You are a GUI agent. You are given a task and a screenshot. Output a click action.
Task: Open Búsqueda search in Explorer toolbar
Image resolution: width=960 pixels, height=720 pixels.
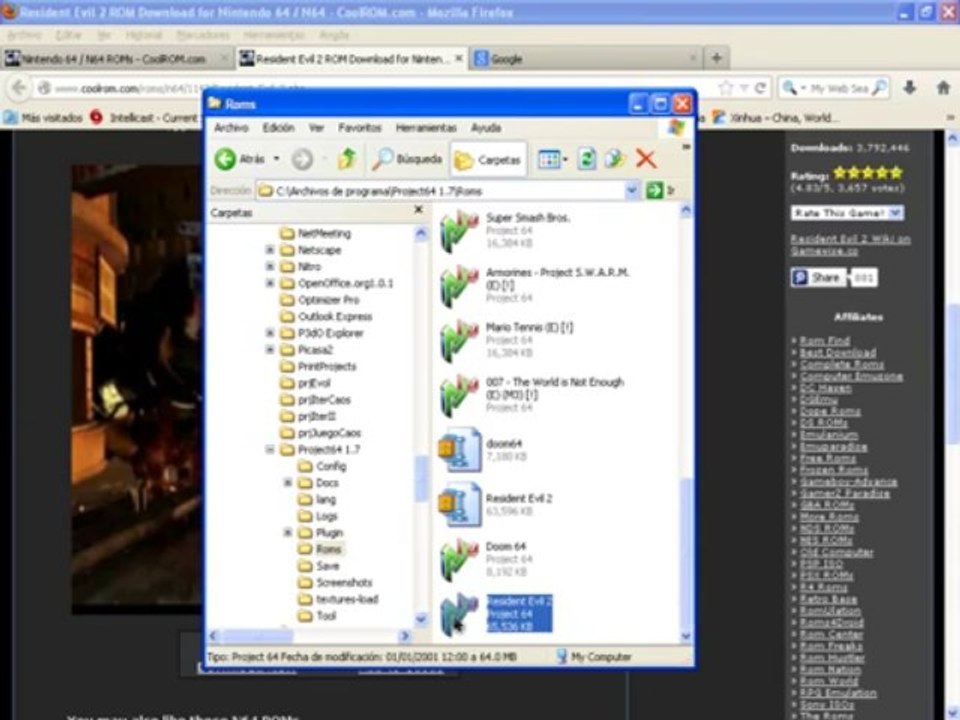coord(407,159)
